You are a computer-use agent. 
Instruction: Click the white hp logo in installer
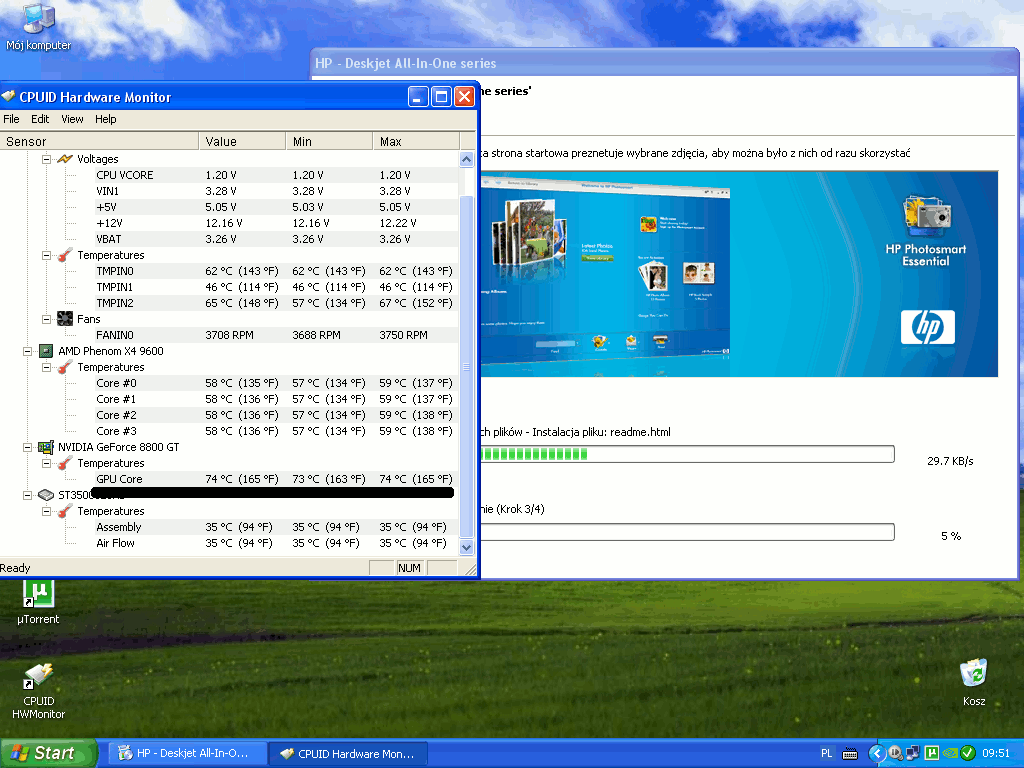tap(927, 327)
